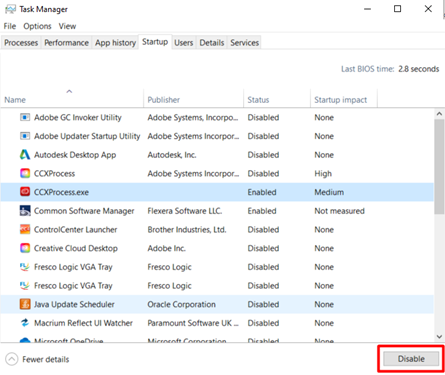Switch to the Details tab
The width and height of the screenshot is (445, 375).
(x=212, y=43)
